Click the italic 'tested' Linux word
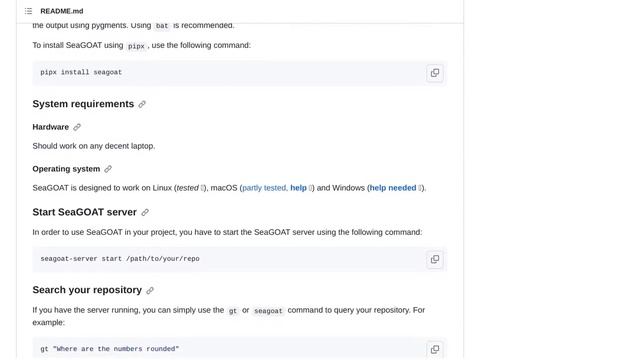The height and width of the screenshot is (360, 640). pos(187,188)
